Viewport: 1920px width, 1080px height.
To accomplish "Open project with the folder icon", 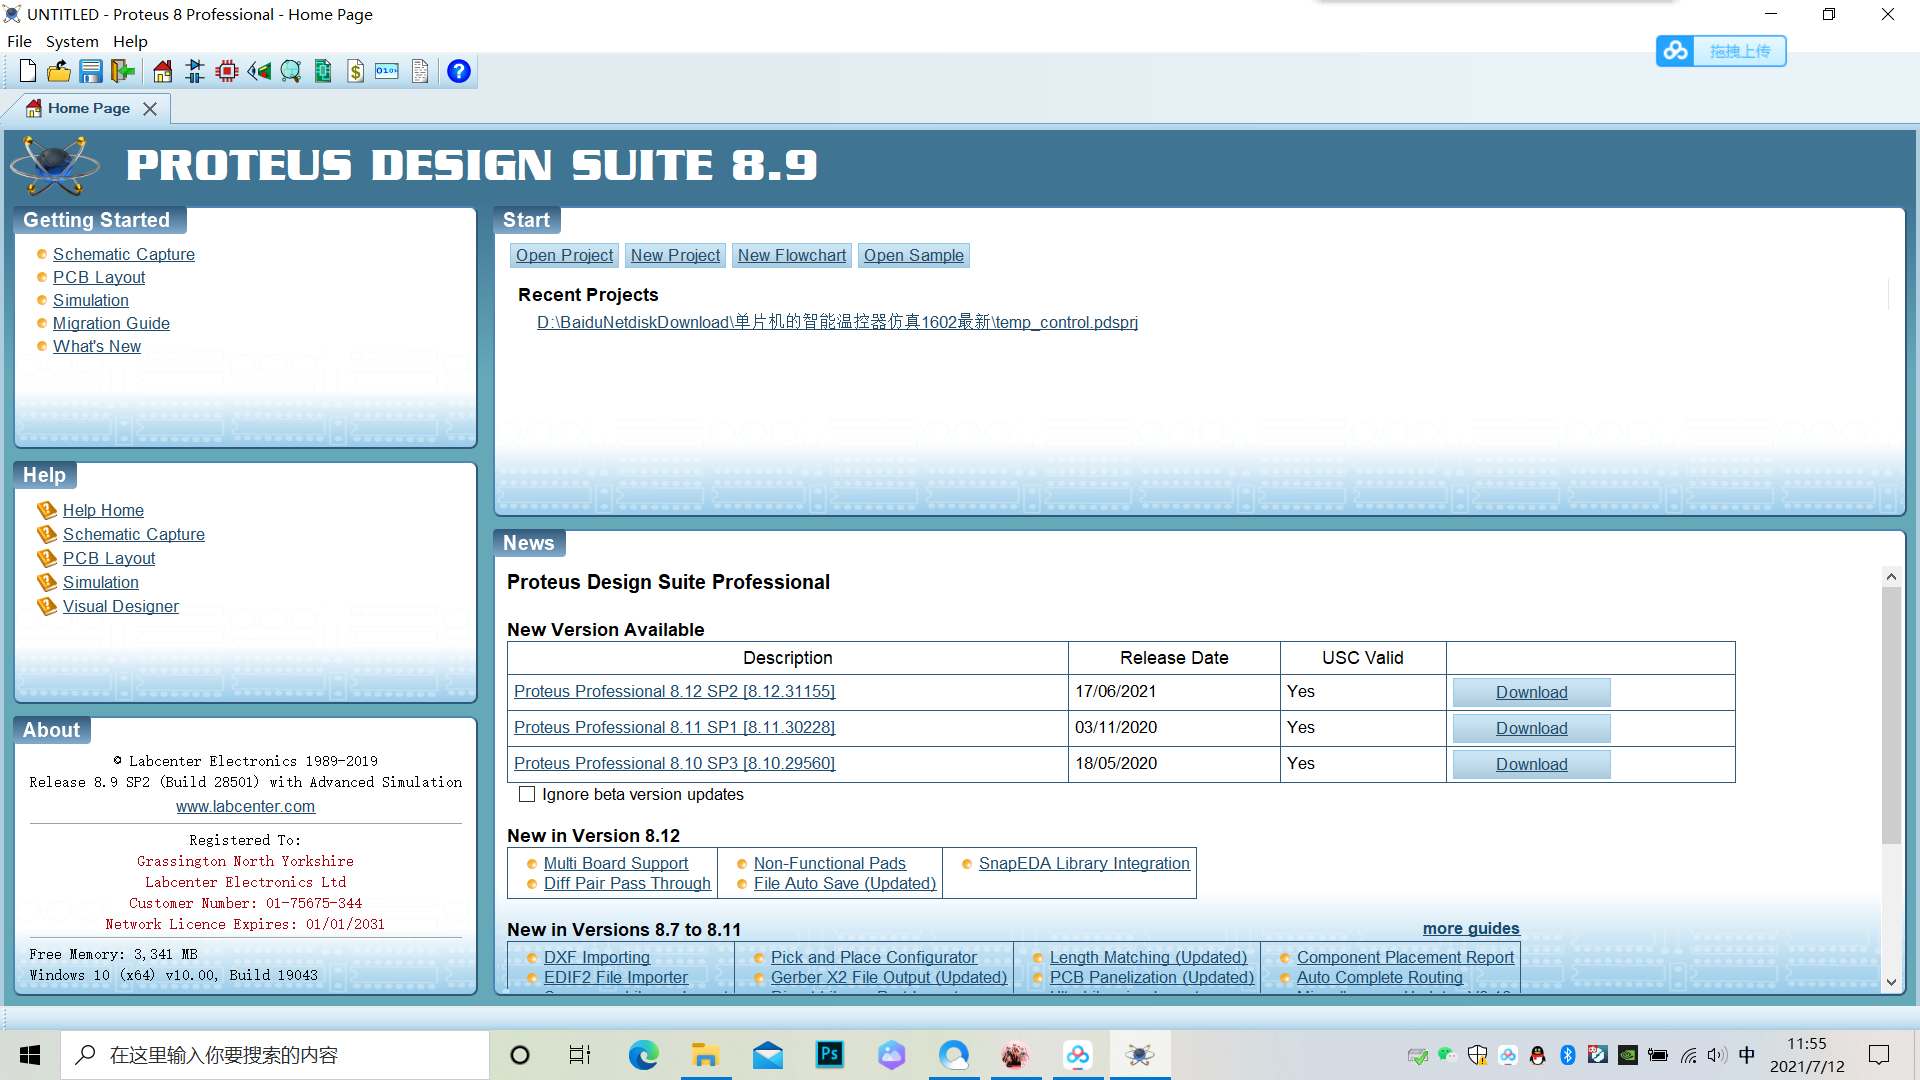I will click(x=59, y=71).
